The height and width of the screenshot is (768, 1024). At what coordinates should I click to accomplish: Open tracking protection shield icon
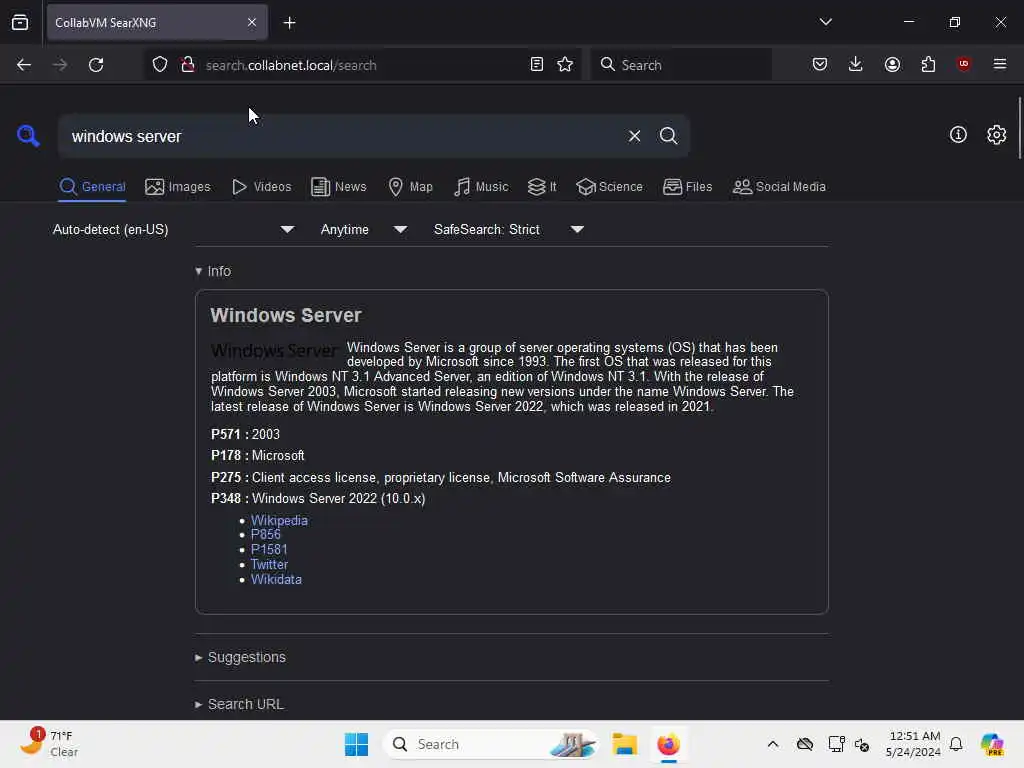pos(160,65)
